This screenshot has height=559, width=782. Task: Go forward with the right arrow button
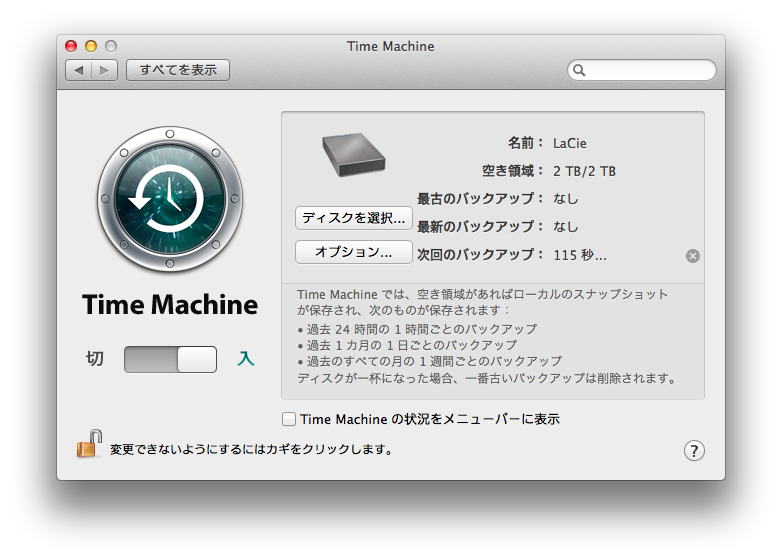[x=104, y=70]
